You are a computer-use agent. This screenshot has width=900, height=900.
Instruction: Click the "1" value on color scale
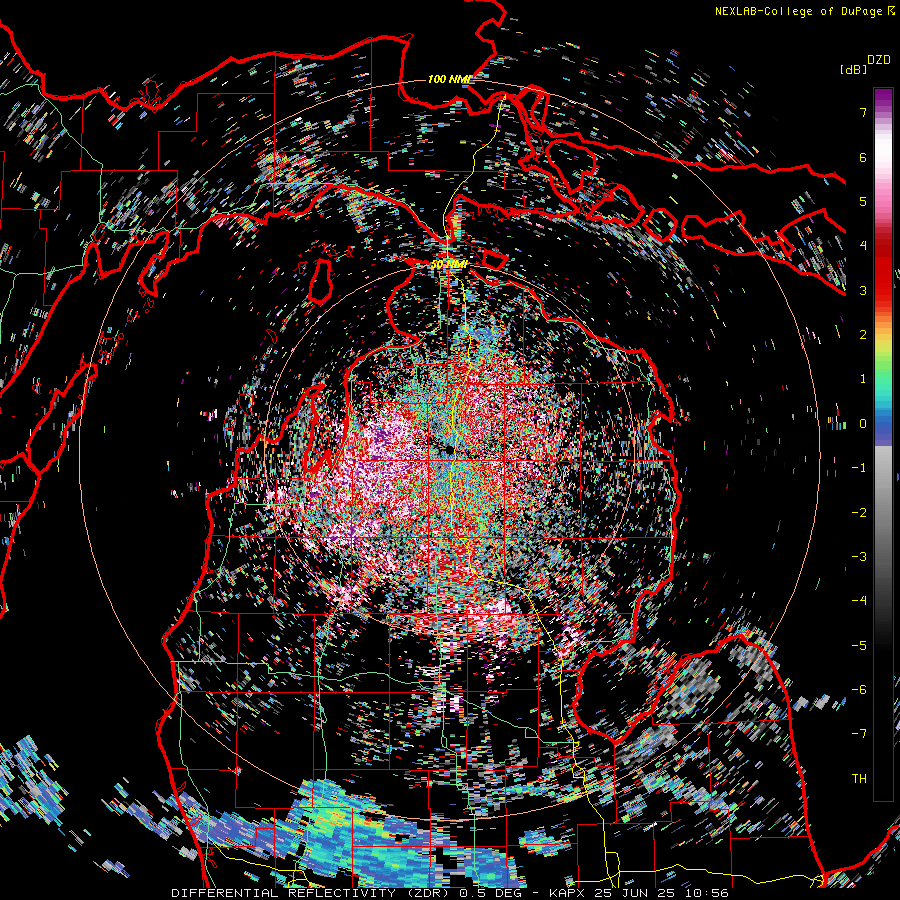(x=863, y=379)
